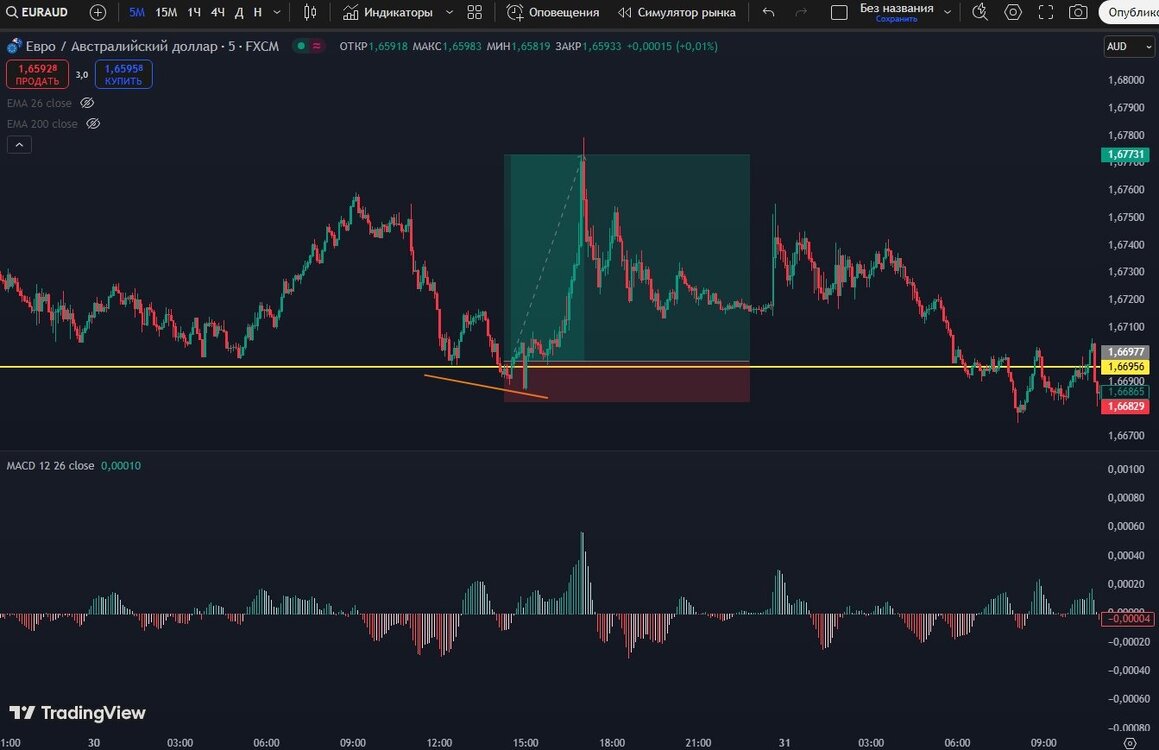Select the Н weekly timeframe
This screenshot has height=750, width=1159.
(x=257, y=12)
